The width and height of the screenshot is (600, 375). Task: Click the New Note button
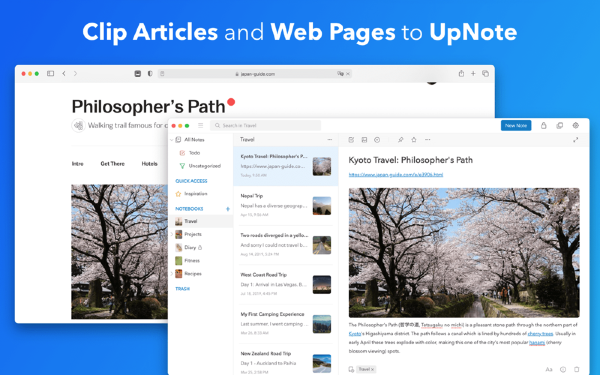(x=516, y=126)
